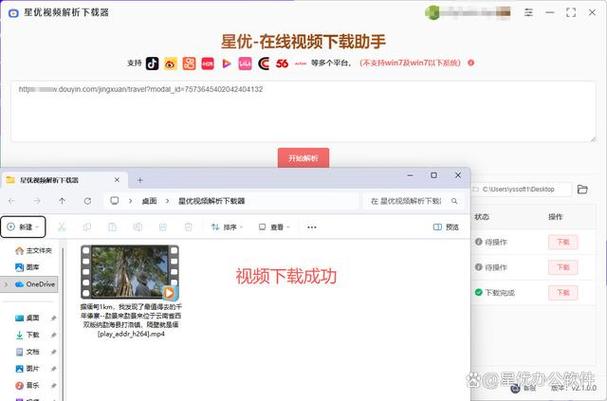607x401 pixels.
Task: Click the Weibo platform icon
Action: 172,63
